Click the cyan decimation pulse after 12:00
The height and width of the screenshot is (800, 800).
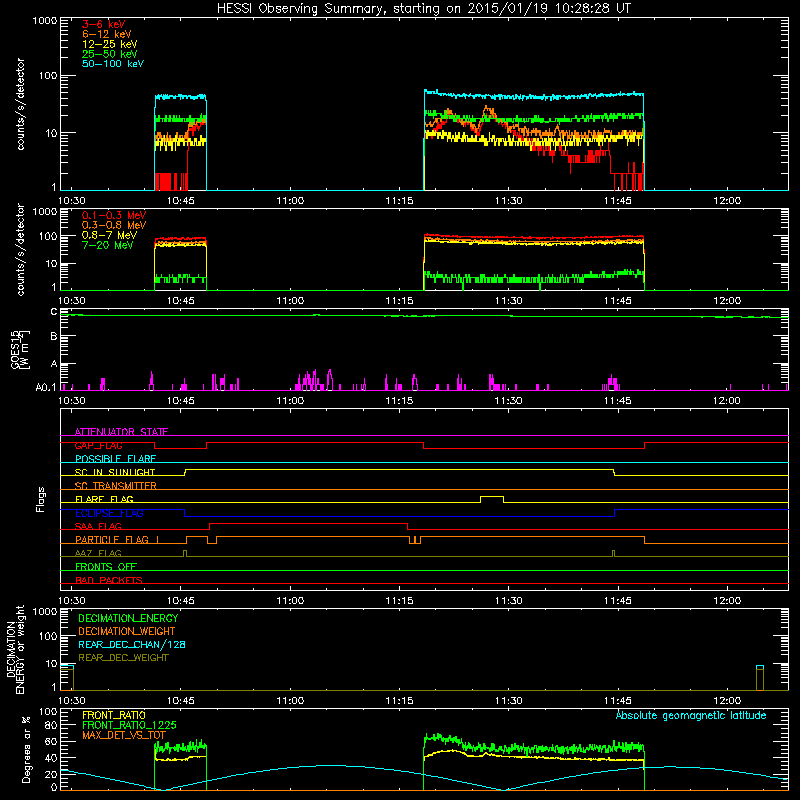[760, 667]
